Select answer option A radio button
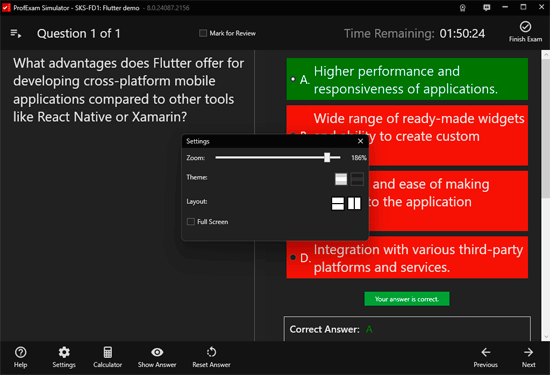550x375 pixels. [x=293, y=79]
